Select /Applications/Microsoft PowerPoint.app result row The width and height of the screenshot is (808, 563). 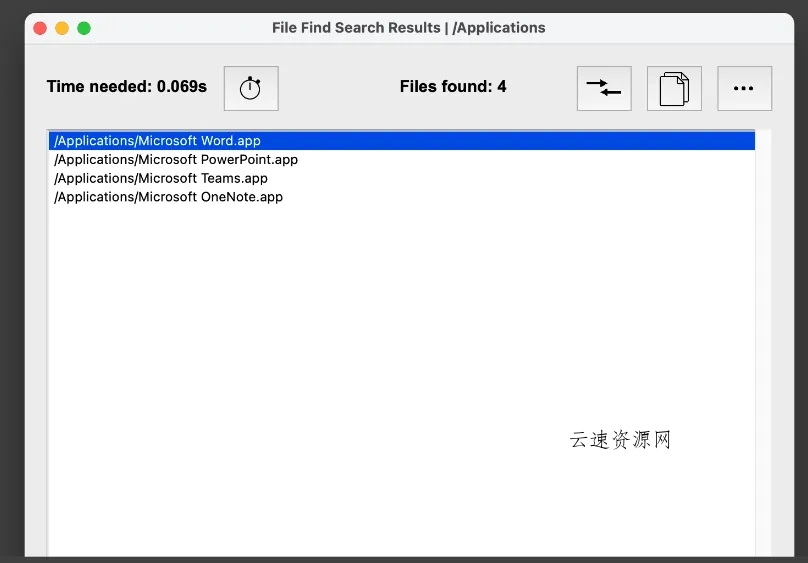(402, 160)
